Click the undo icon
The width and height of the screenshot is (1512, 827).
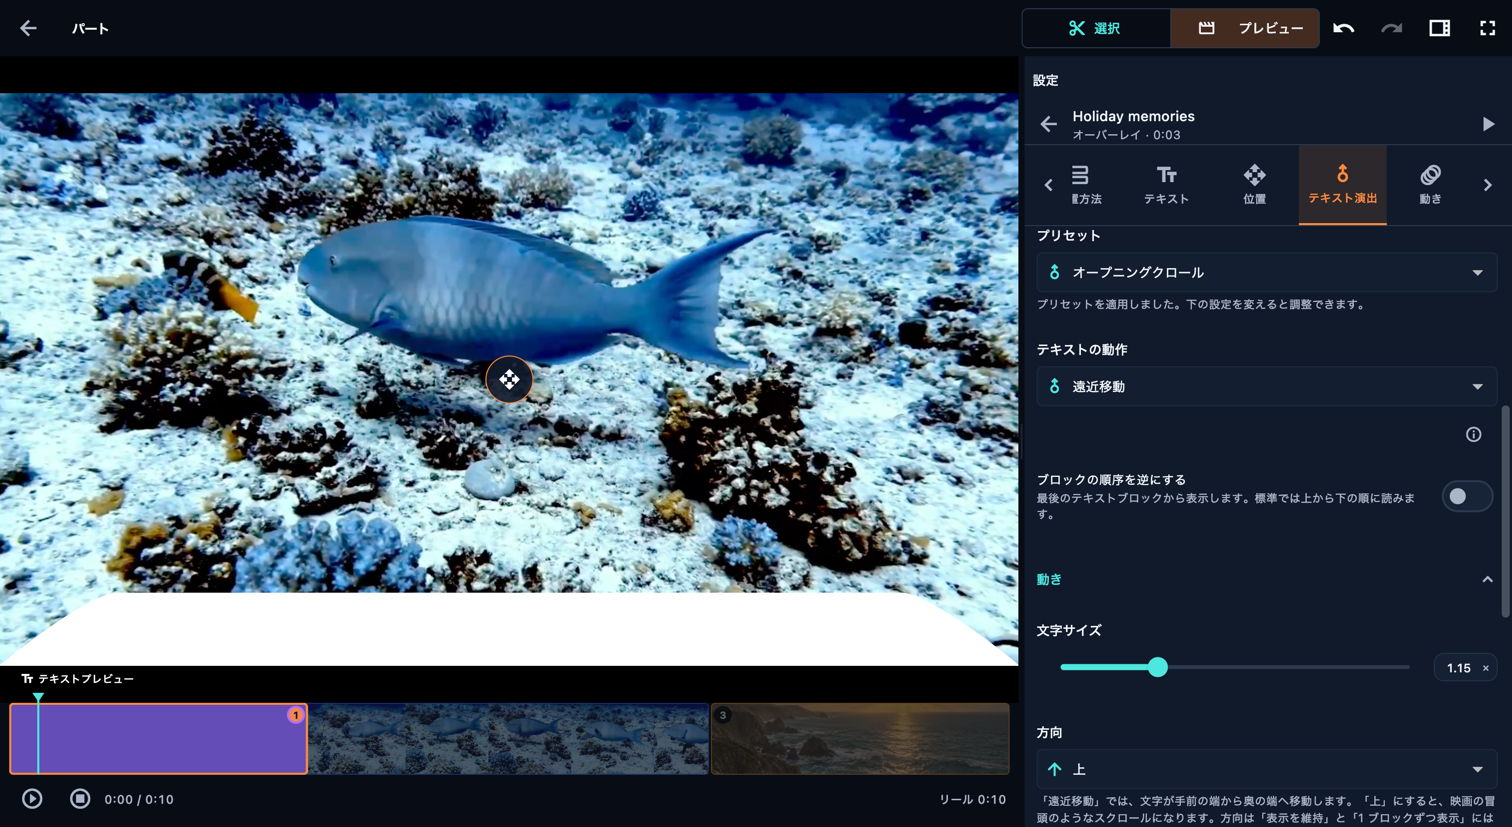(1343, 28)
